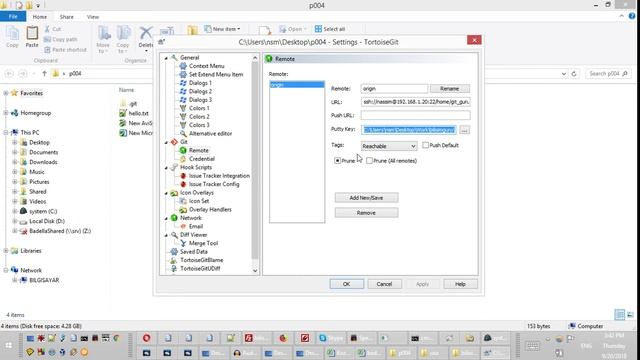640x360 pixels.
Task: Collapse the Hook Scripts node
Action: [x=166, y=167]
